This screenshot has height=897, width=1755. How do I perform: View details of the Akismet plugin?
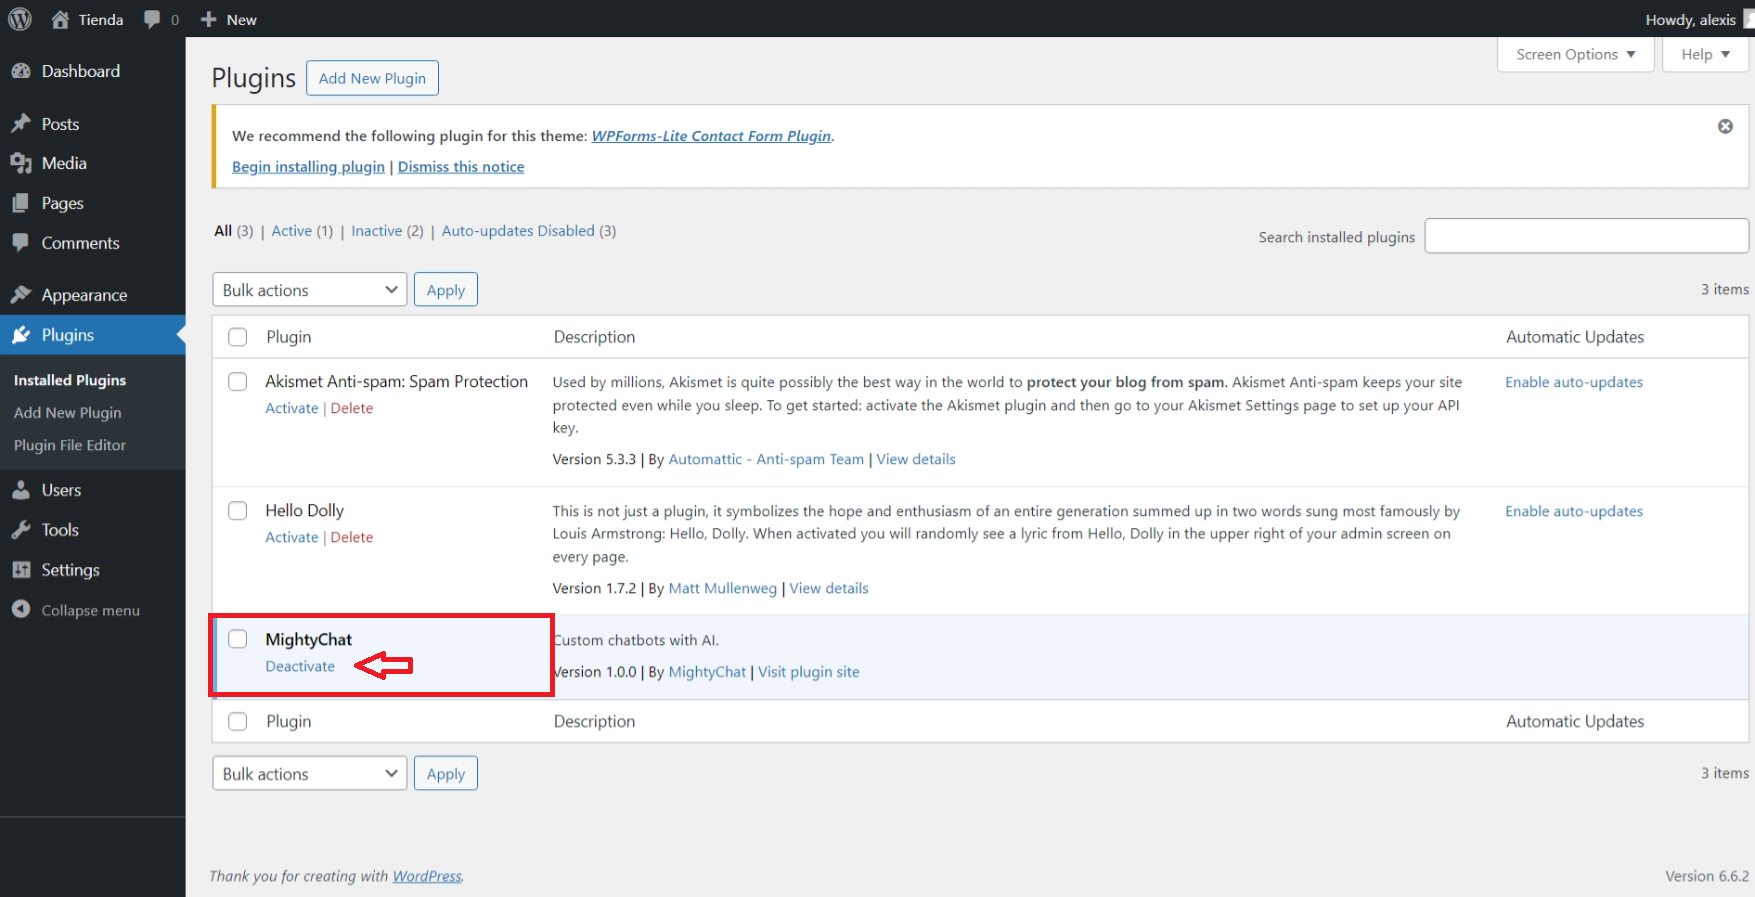click(x=916, y=459)
